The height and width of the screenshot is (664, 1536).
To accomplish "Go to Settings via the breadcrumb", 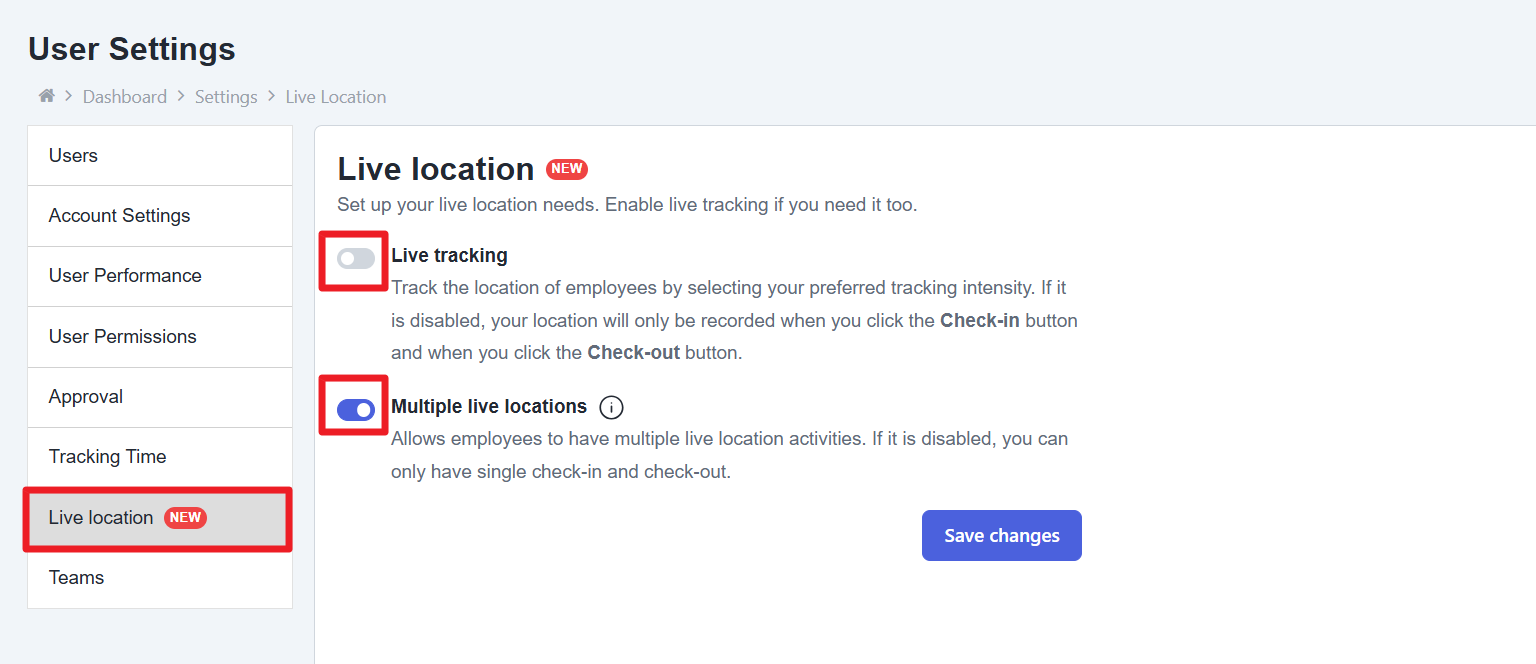I will pos(226,97).
